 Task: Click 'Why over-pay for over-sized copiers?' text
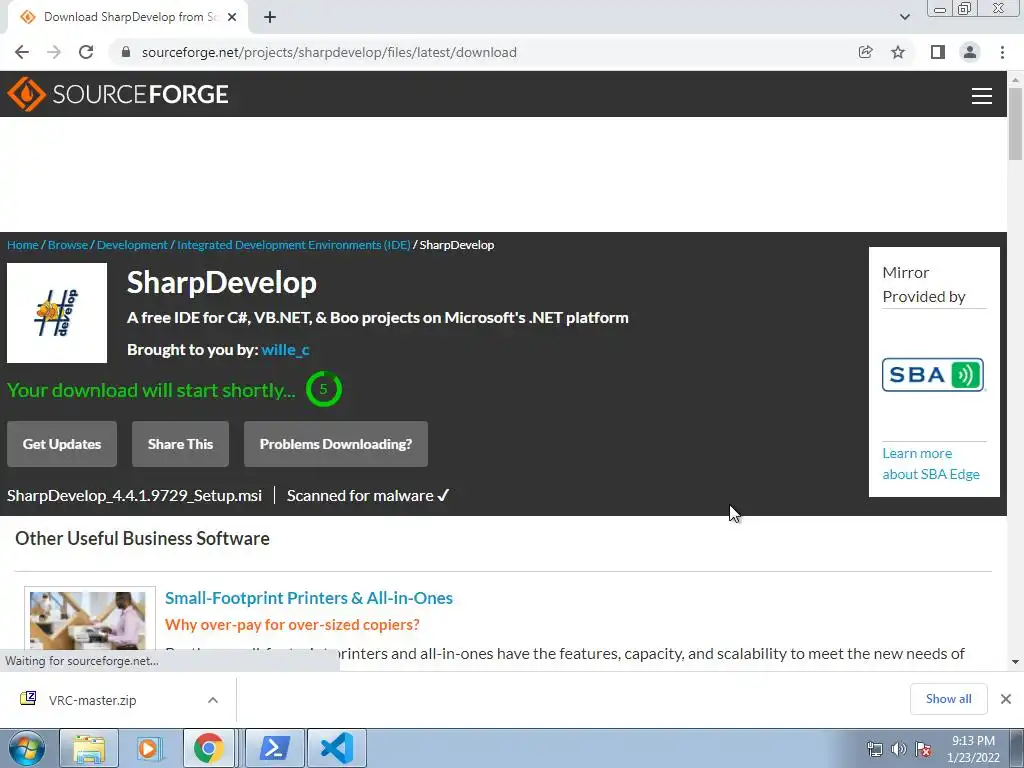tap(292, 624)
